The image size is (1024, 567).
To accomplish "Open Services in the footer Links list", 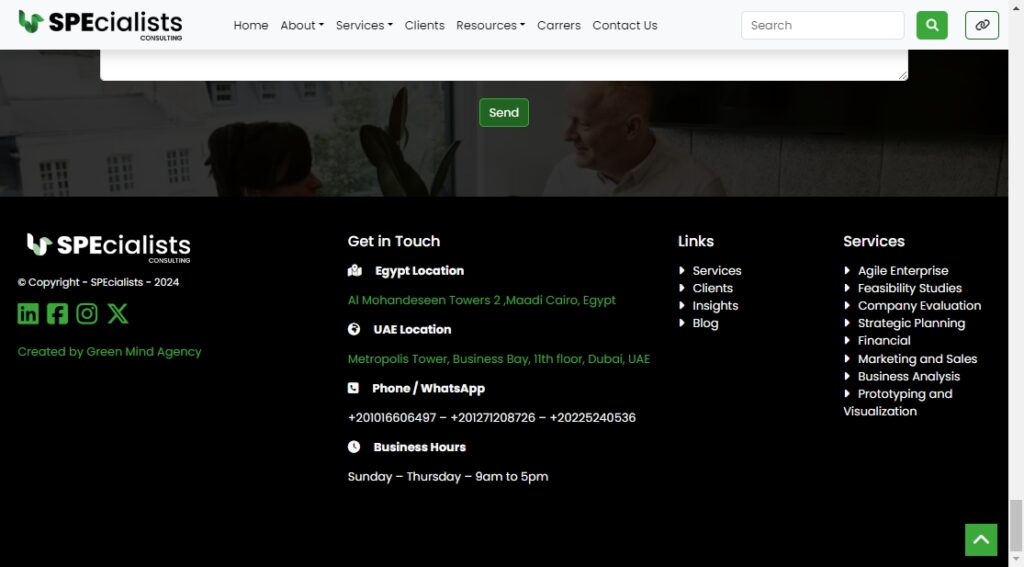I will point(717,270).
